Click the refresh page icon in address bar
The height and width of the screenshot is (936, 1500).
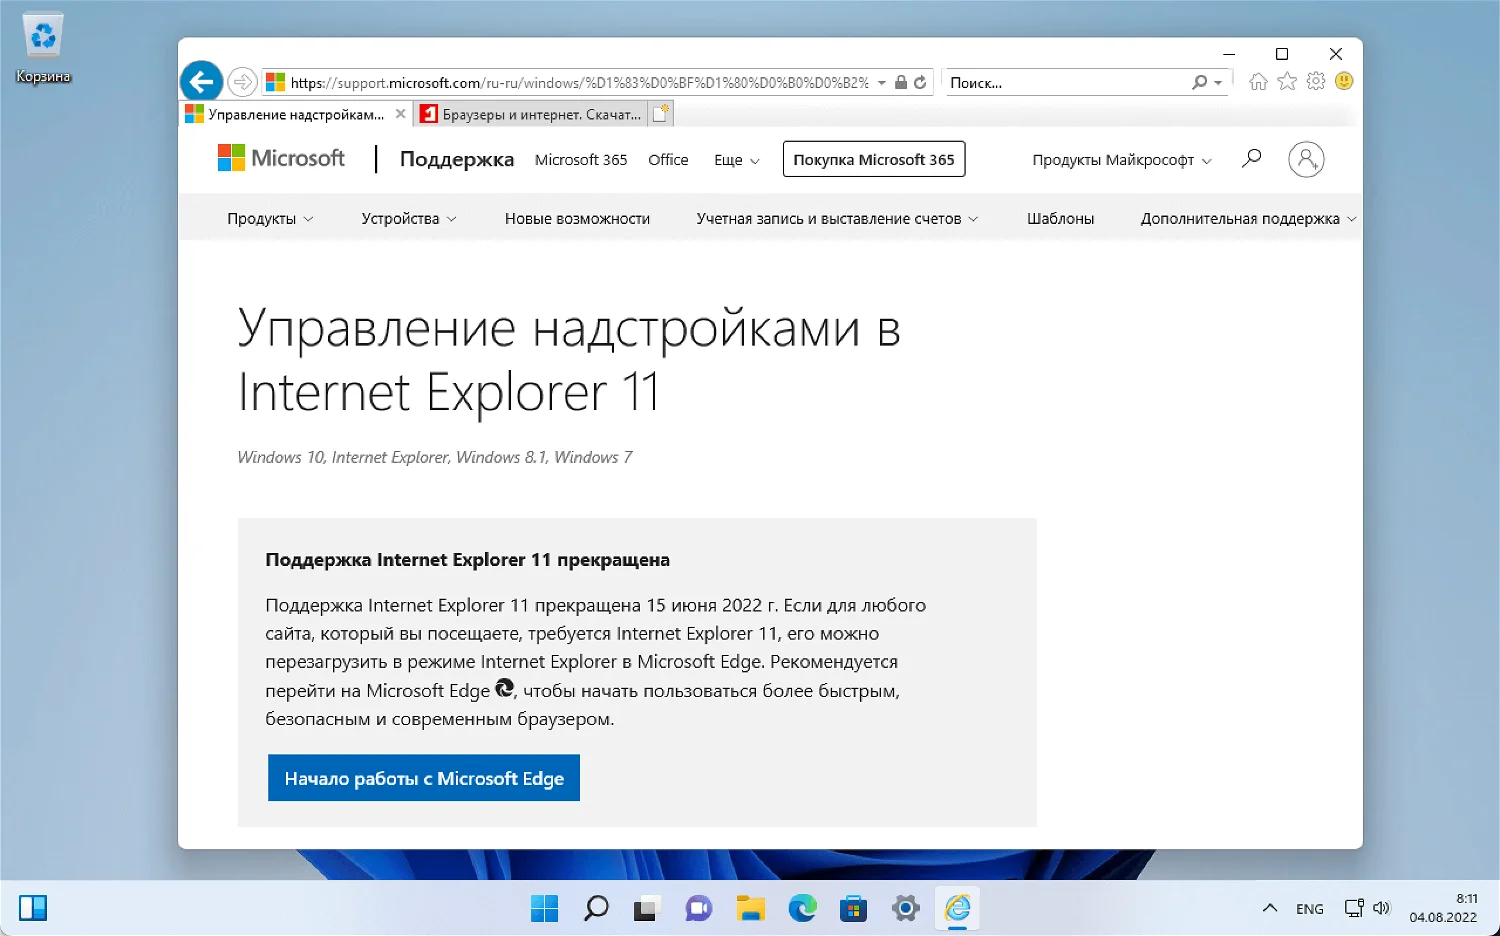(920, 83)
